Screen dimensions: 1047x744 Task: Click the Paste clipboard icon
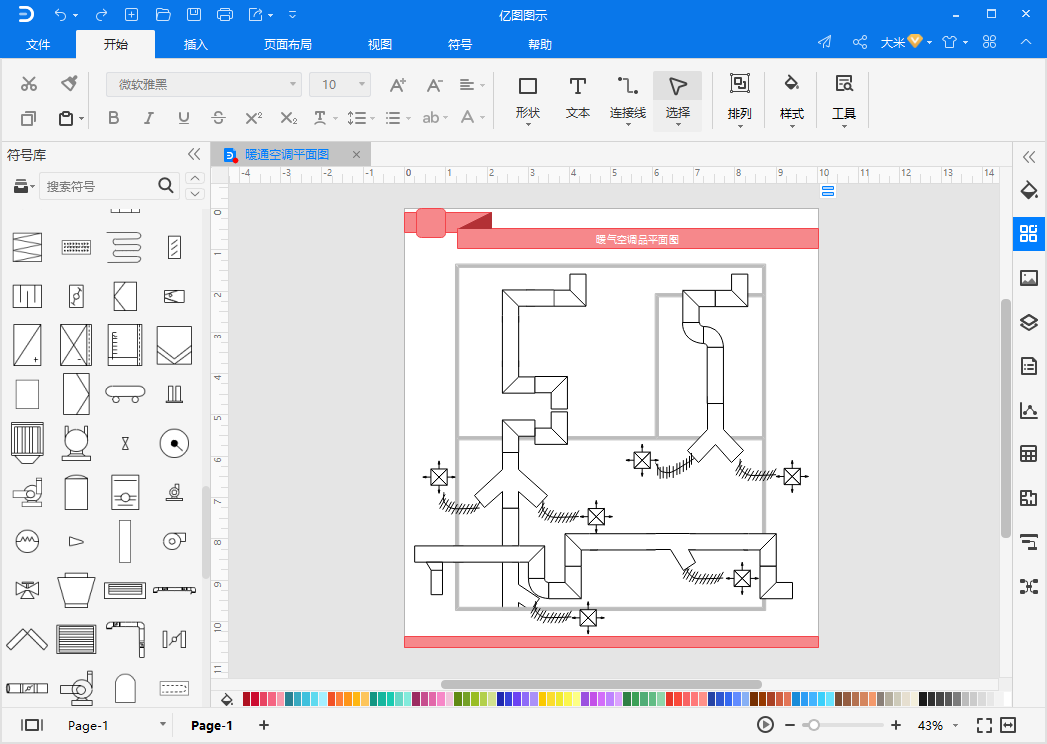(66, 118)
